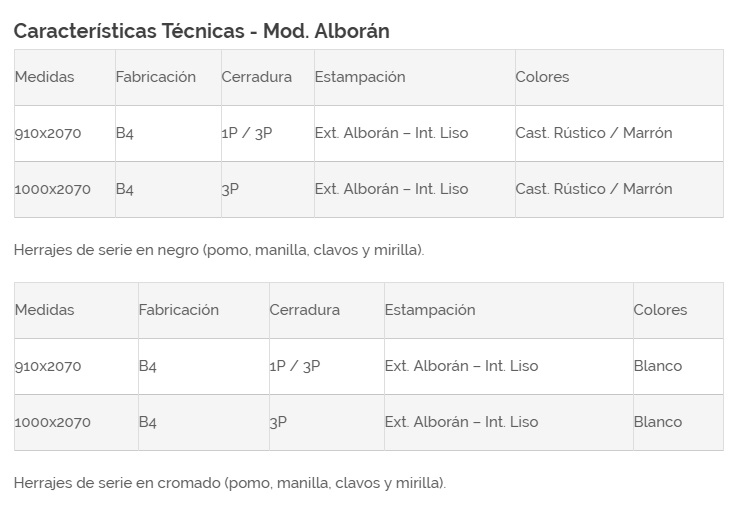Select Blanco in the bottom table's 910x2070 row

click(x=657, y=366)
